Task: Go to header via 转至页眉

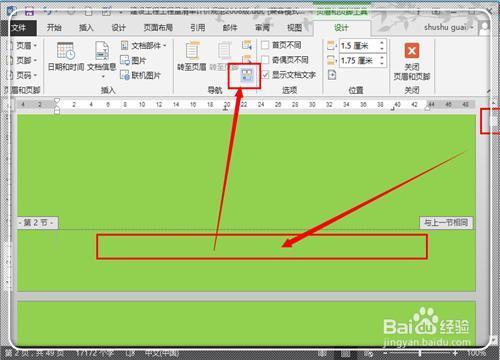Action: pos(192,57)
